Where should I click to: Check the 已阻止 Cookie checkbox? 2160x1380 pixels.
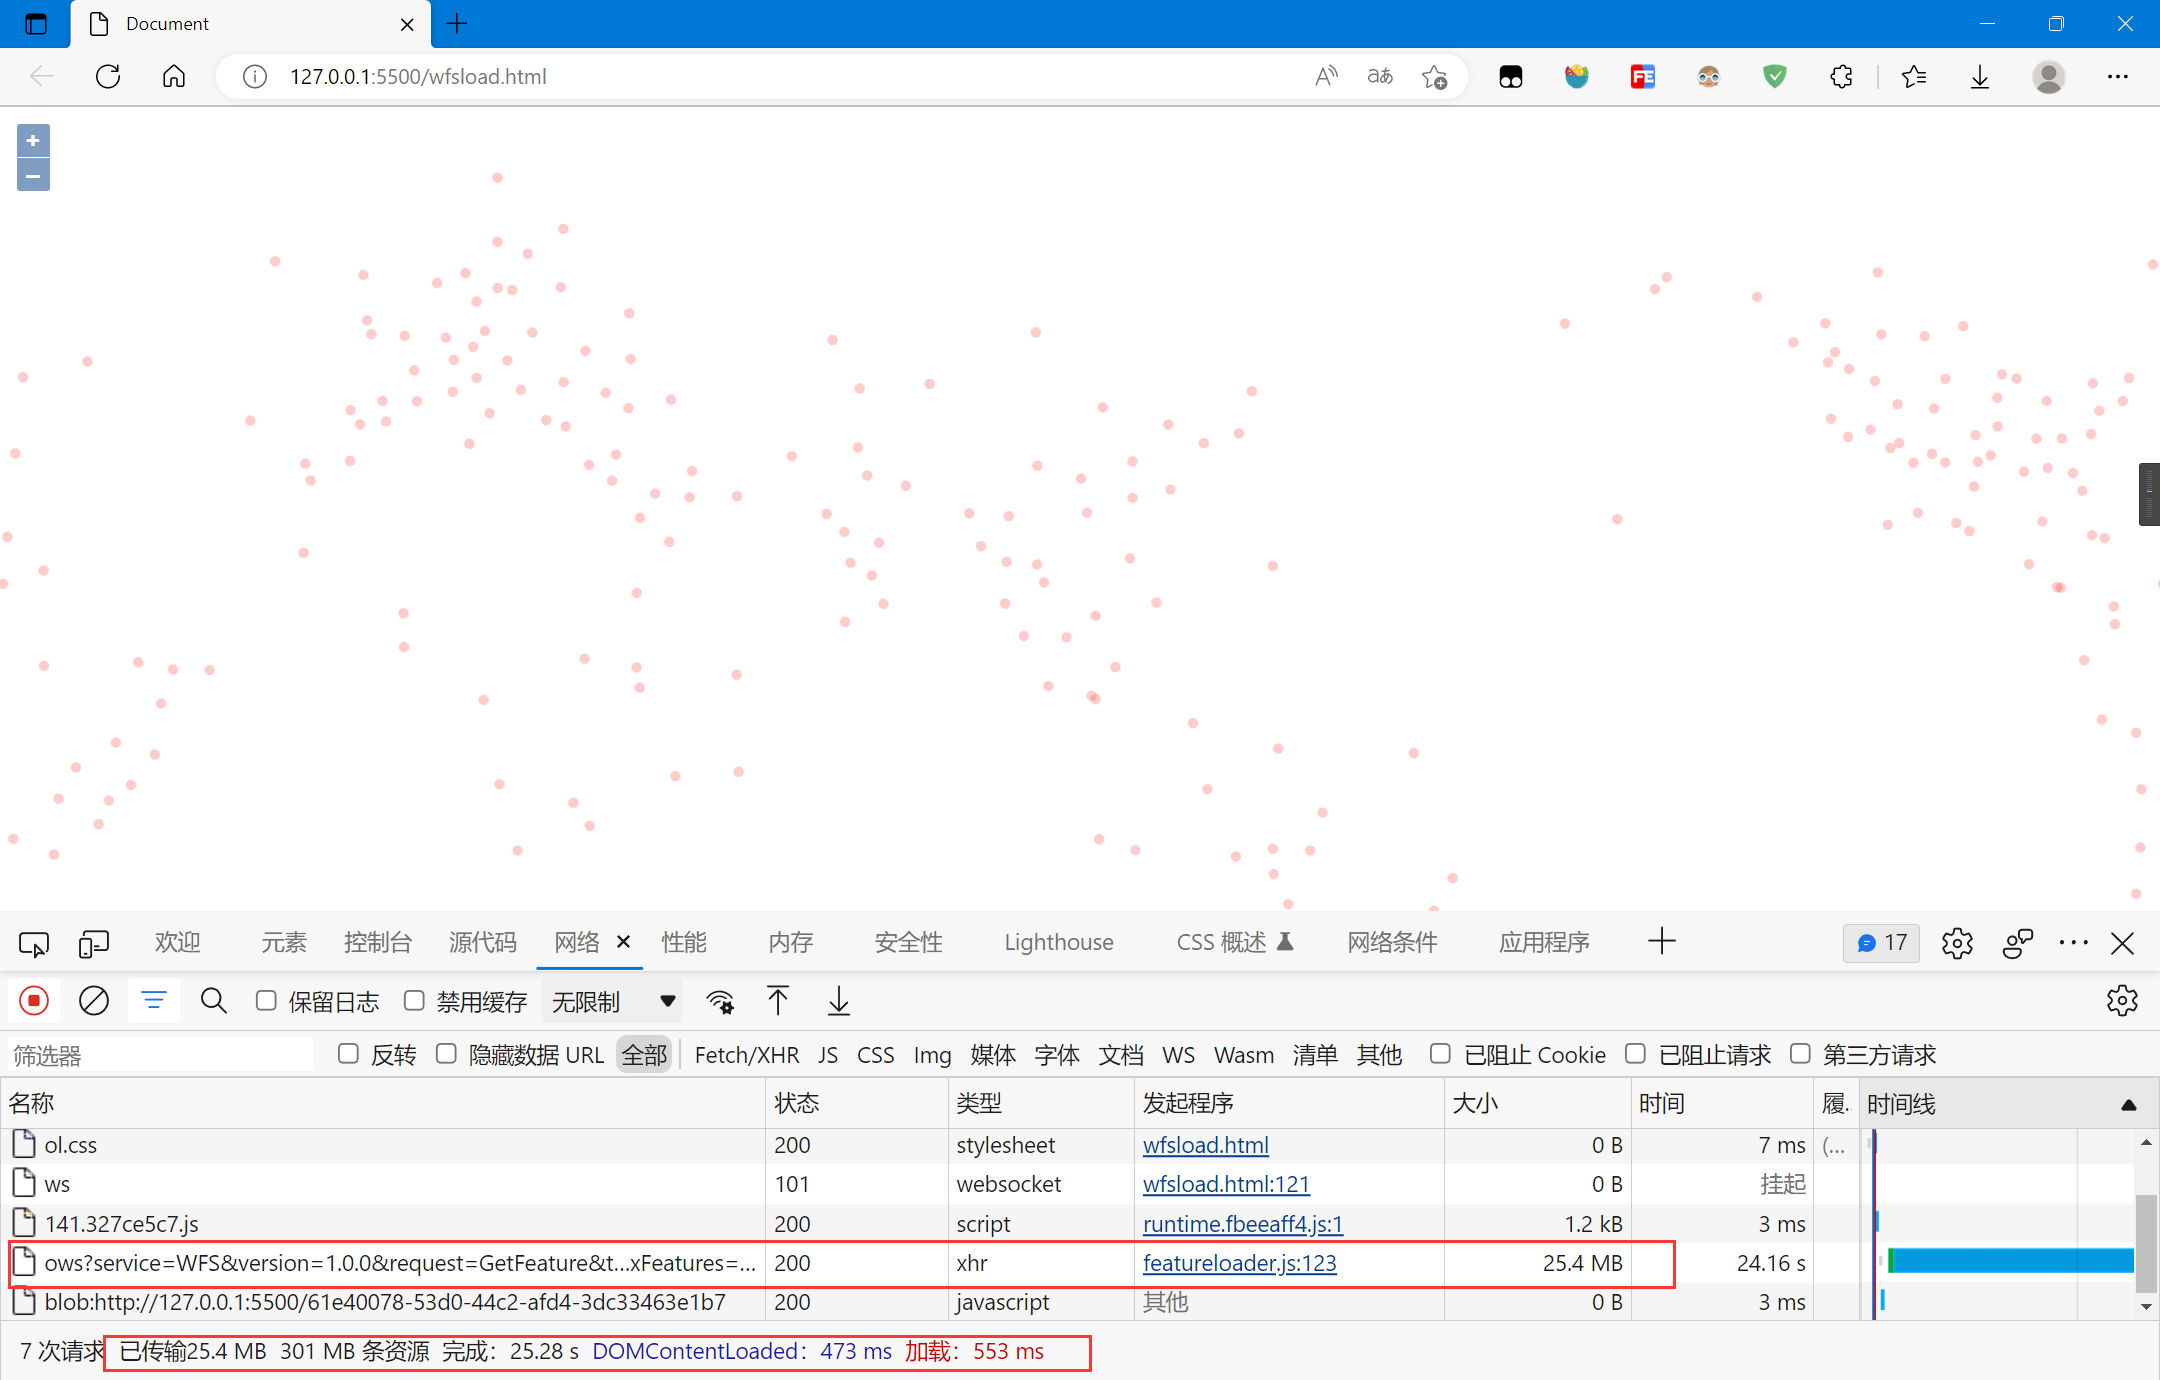1440,1054
